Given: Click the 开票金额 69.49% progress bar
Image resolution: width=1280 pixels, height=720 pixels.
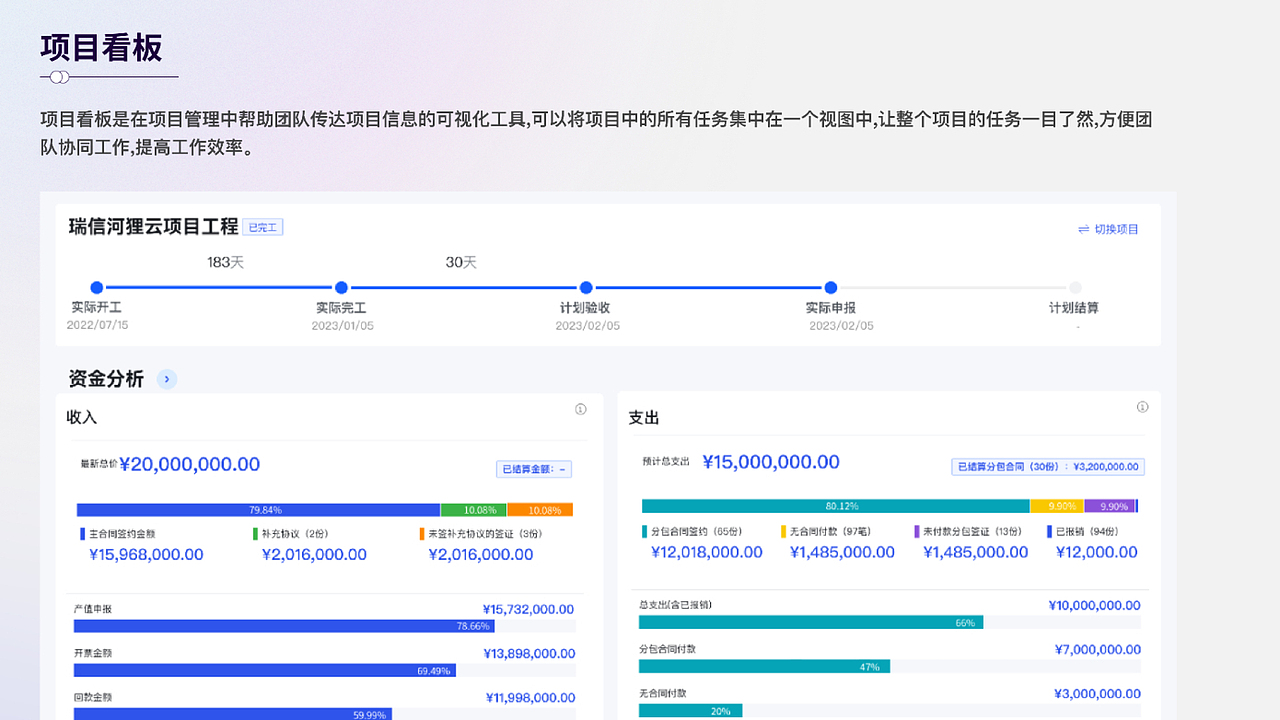Looking at the screenshot, I should (265, 671).
